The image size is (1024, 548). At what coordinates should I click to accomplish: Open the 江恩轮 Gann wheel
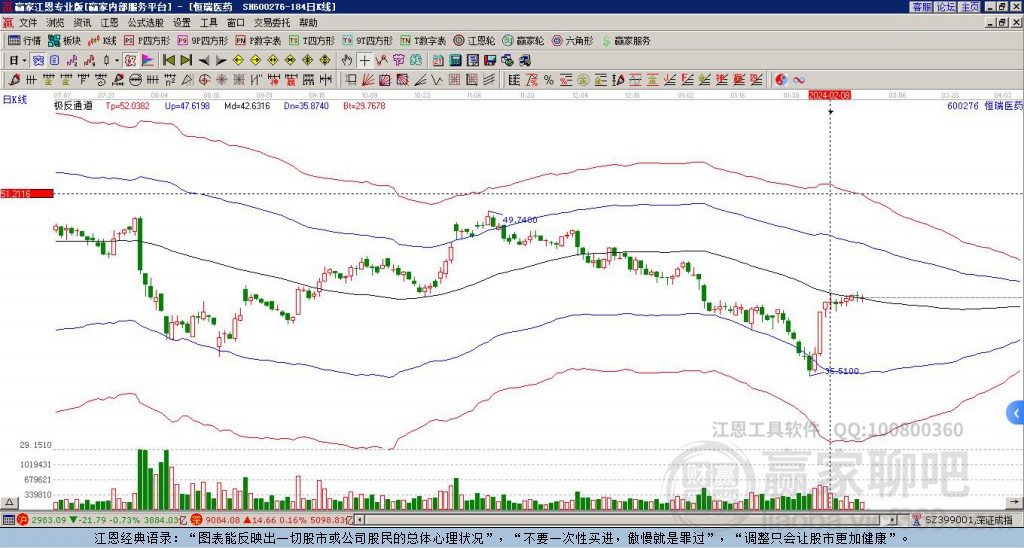(x=474, y=40)
